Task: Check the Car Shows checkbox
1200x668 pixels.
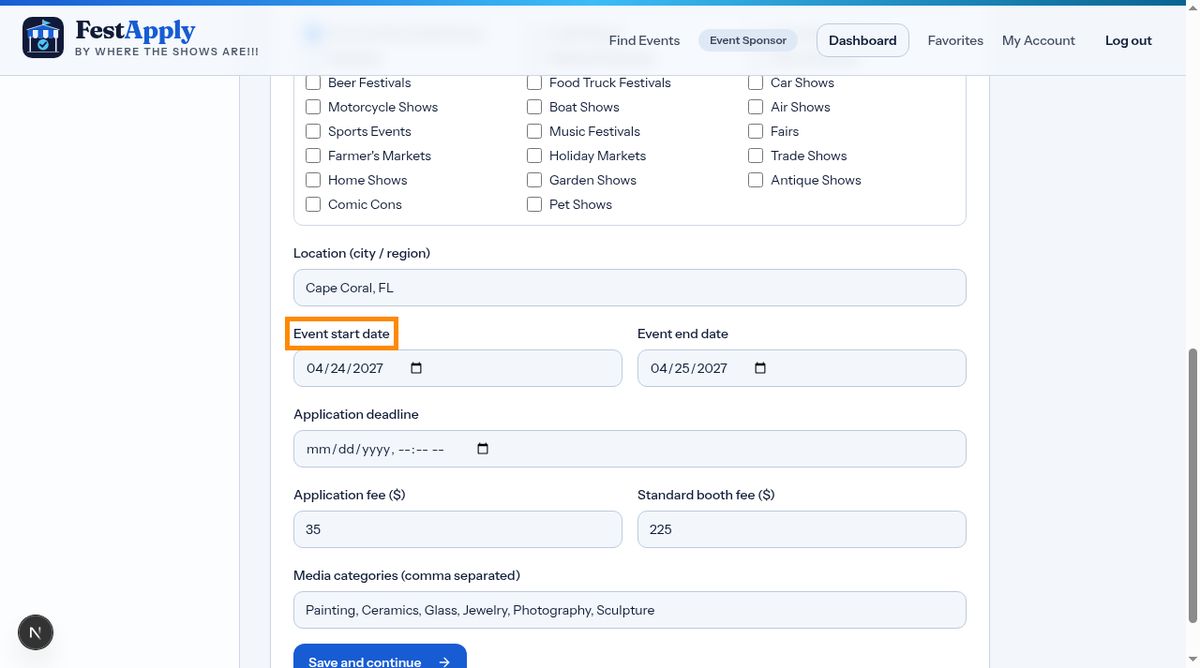Action: 756,83
